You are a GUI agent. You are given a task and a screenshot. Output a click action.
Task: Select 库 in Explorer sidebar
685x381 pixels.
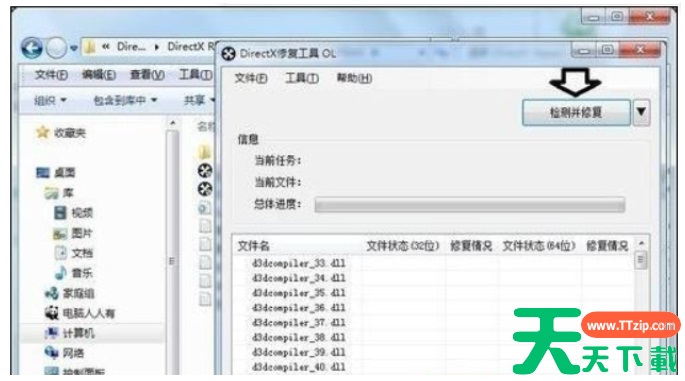(x=59, y=193)
